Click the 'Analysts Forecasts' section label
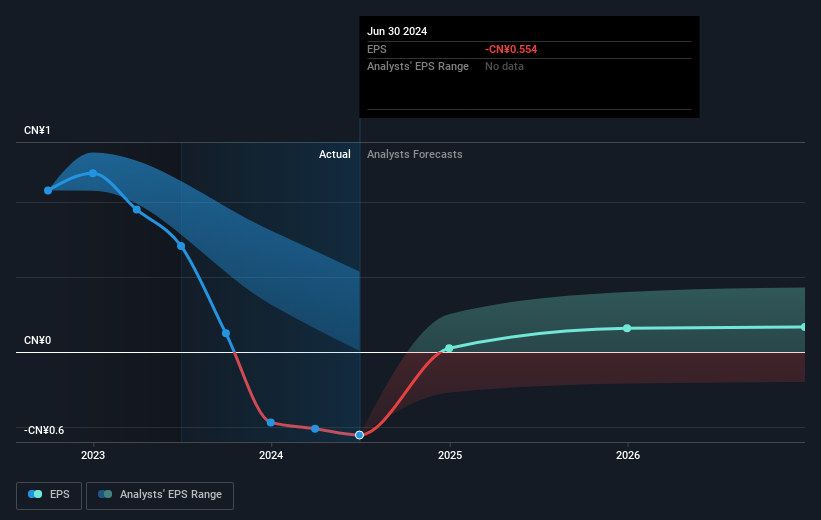The width and height of the screenshot is (821, 520). (x=415, y=154)
